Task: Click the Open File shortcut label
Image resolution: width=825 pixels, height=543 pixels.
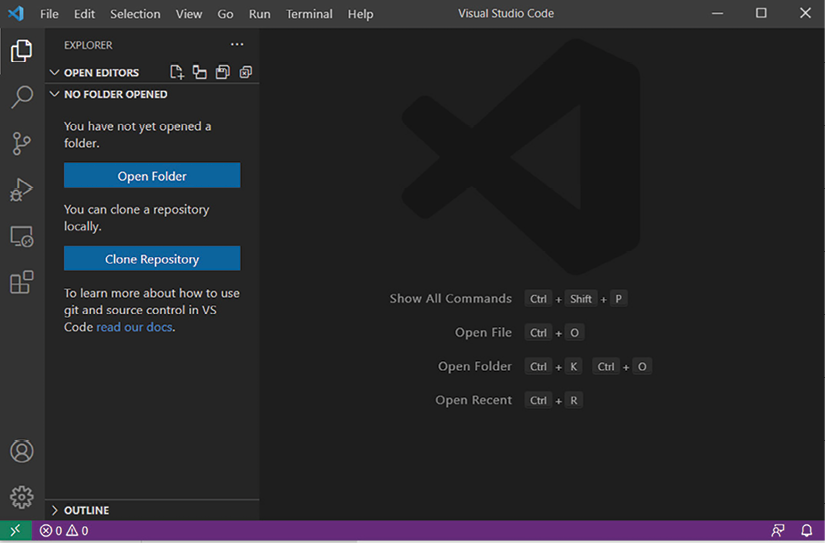Action: pyautogui.click(x=483, y=333)
